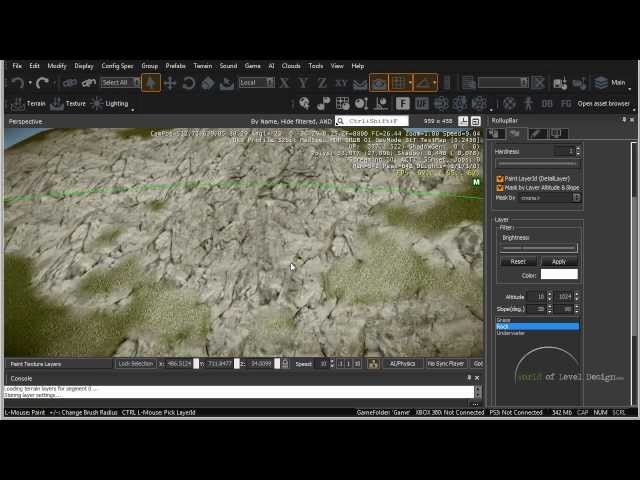Toggle the orange eye view-mode button
640x480 pixels.
click(379, 83)
